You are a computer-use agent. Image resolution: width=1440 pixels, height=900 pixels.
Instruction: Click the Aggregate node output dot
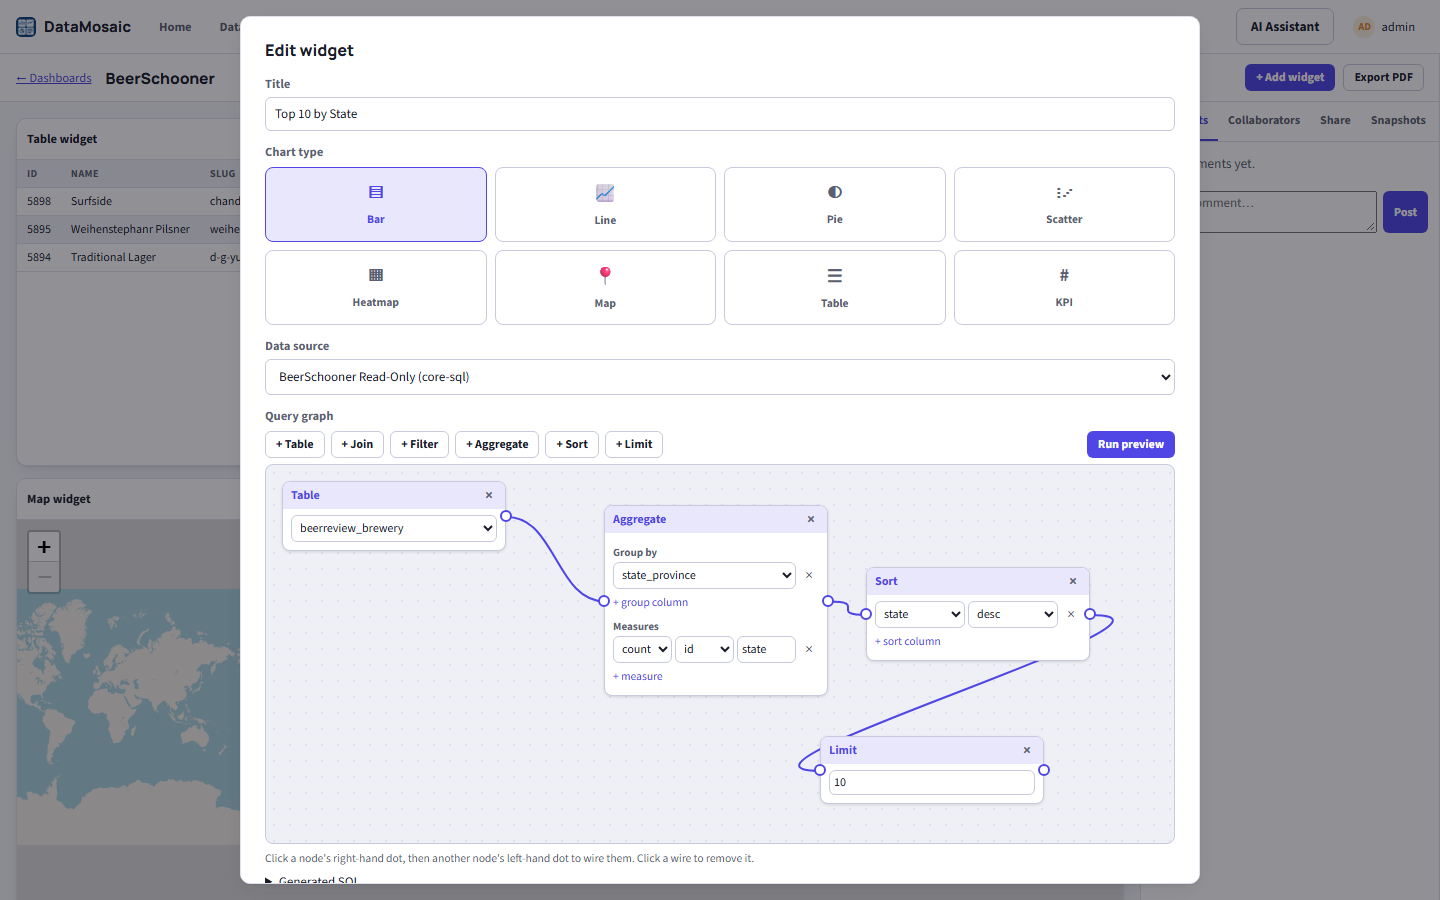tap(828, 601)
